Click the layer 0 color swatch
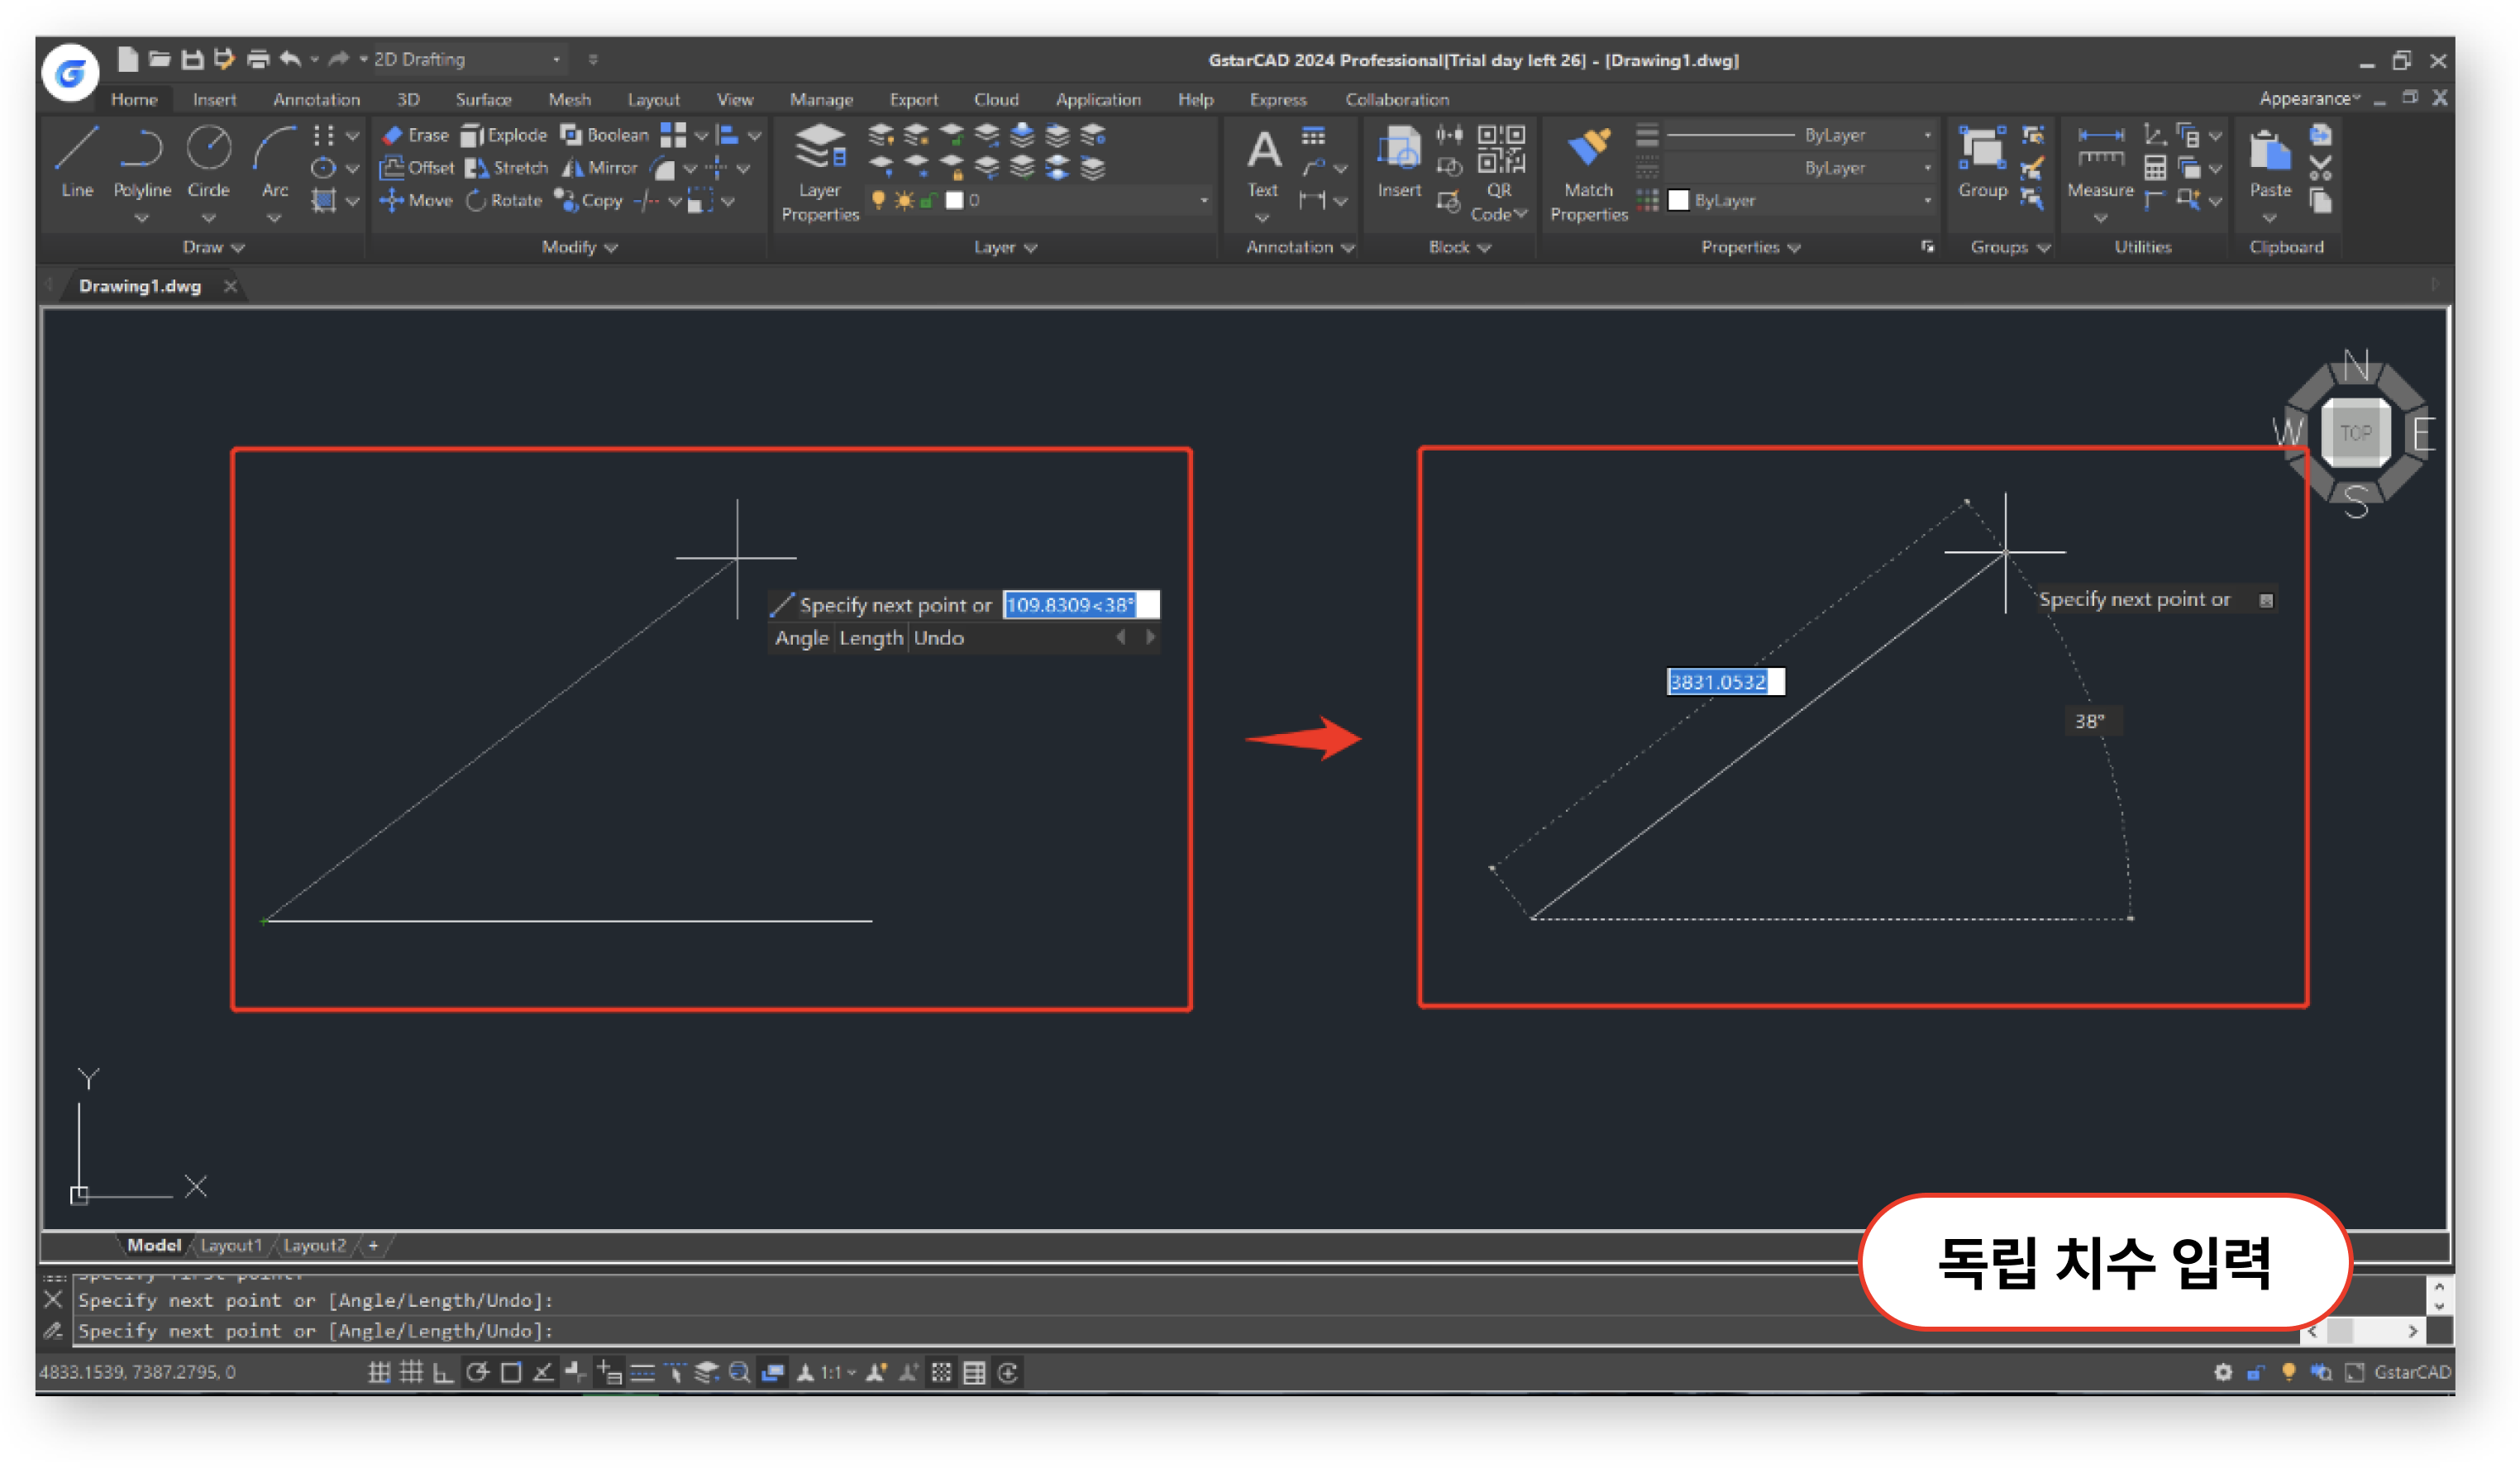Image resolution: width=2520 pixels, height=1468 pixels. 954,200
